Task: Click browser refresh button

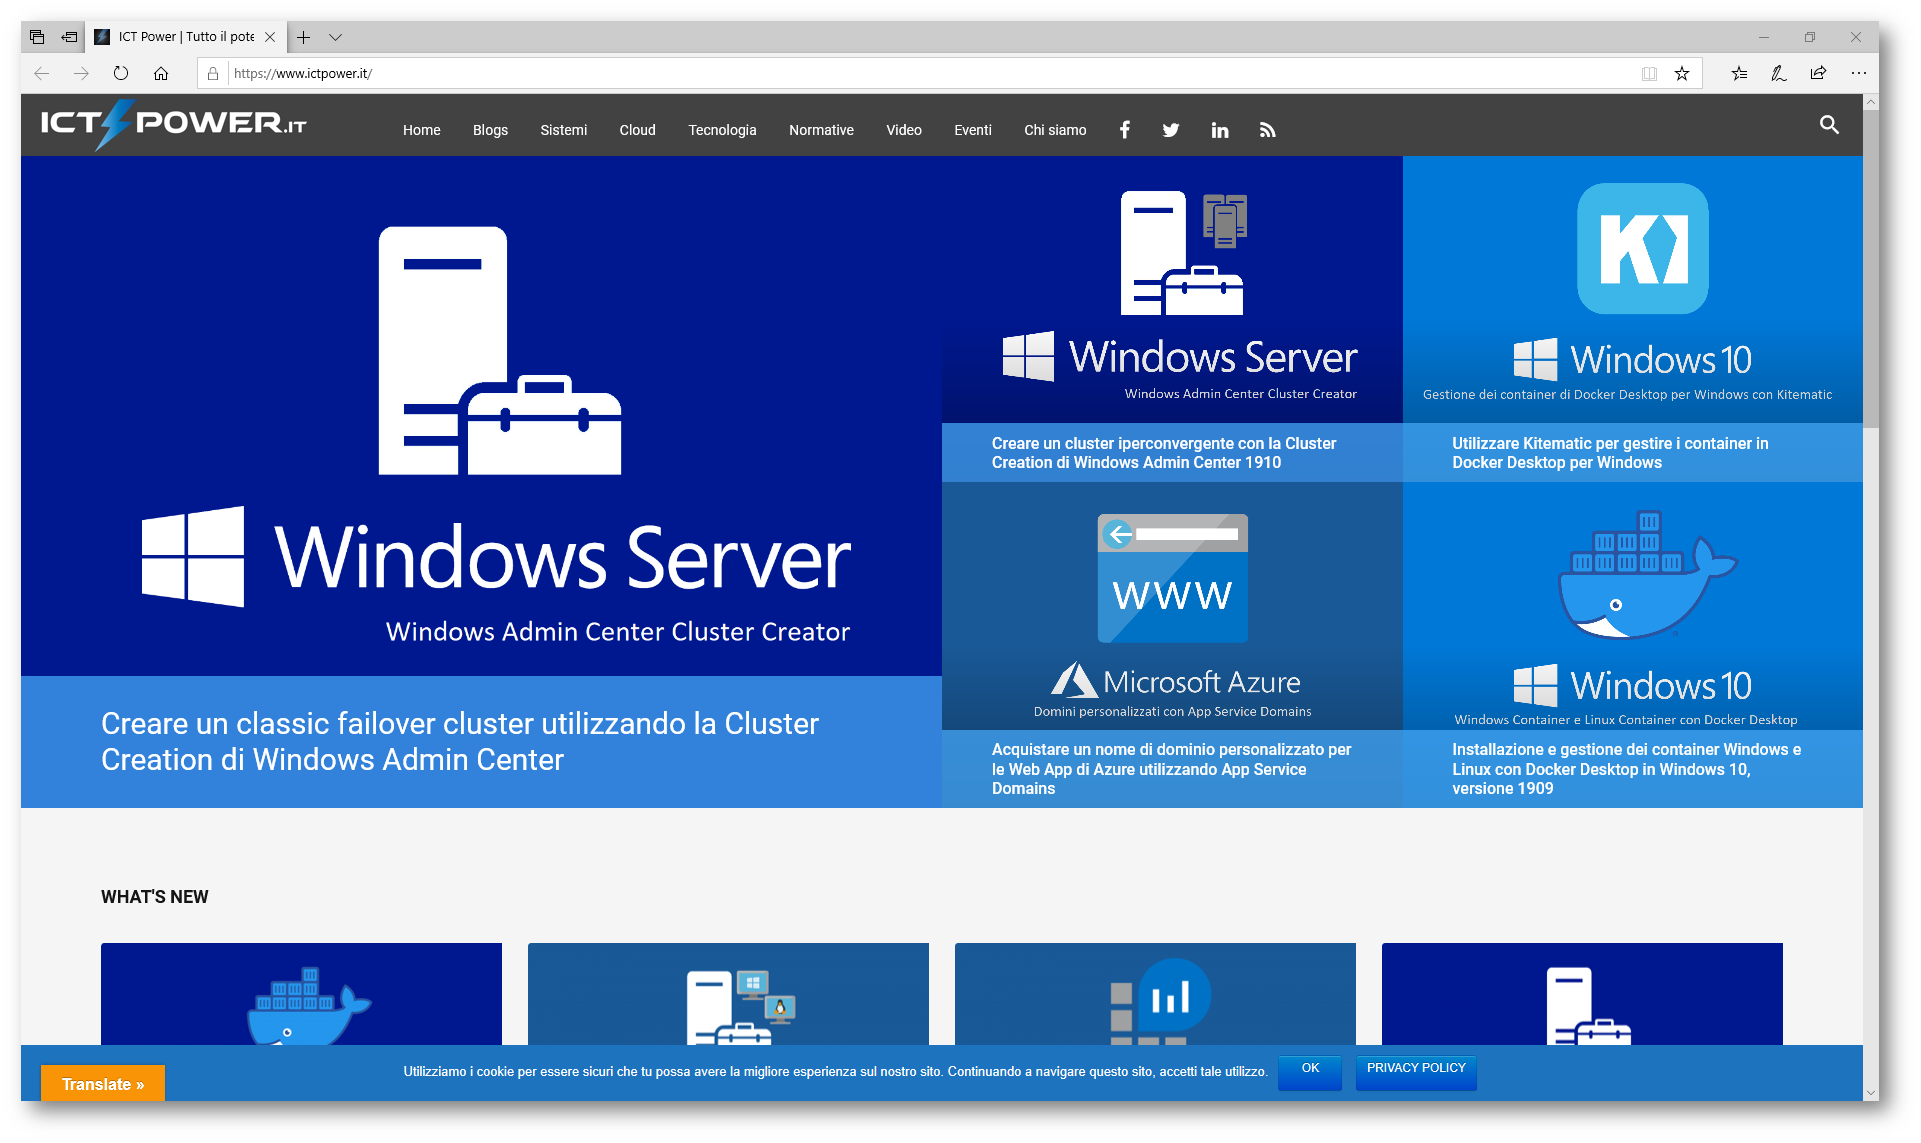Action: pyautogui.click(x=121, y=73)
